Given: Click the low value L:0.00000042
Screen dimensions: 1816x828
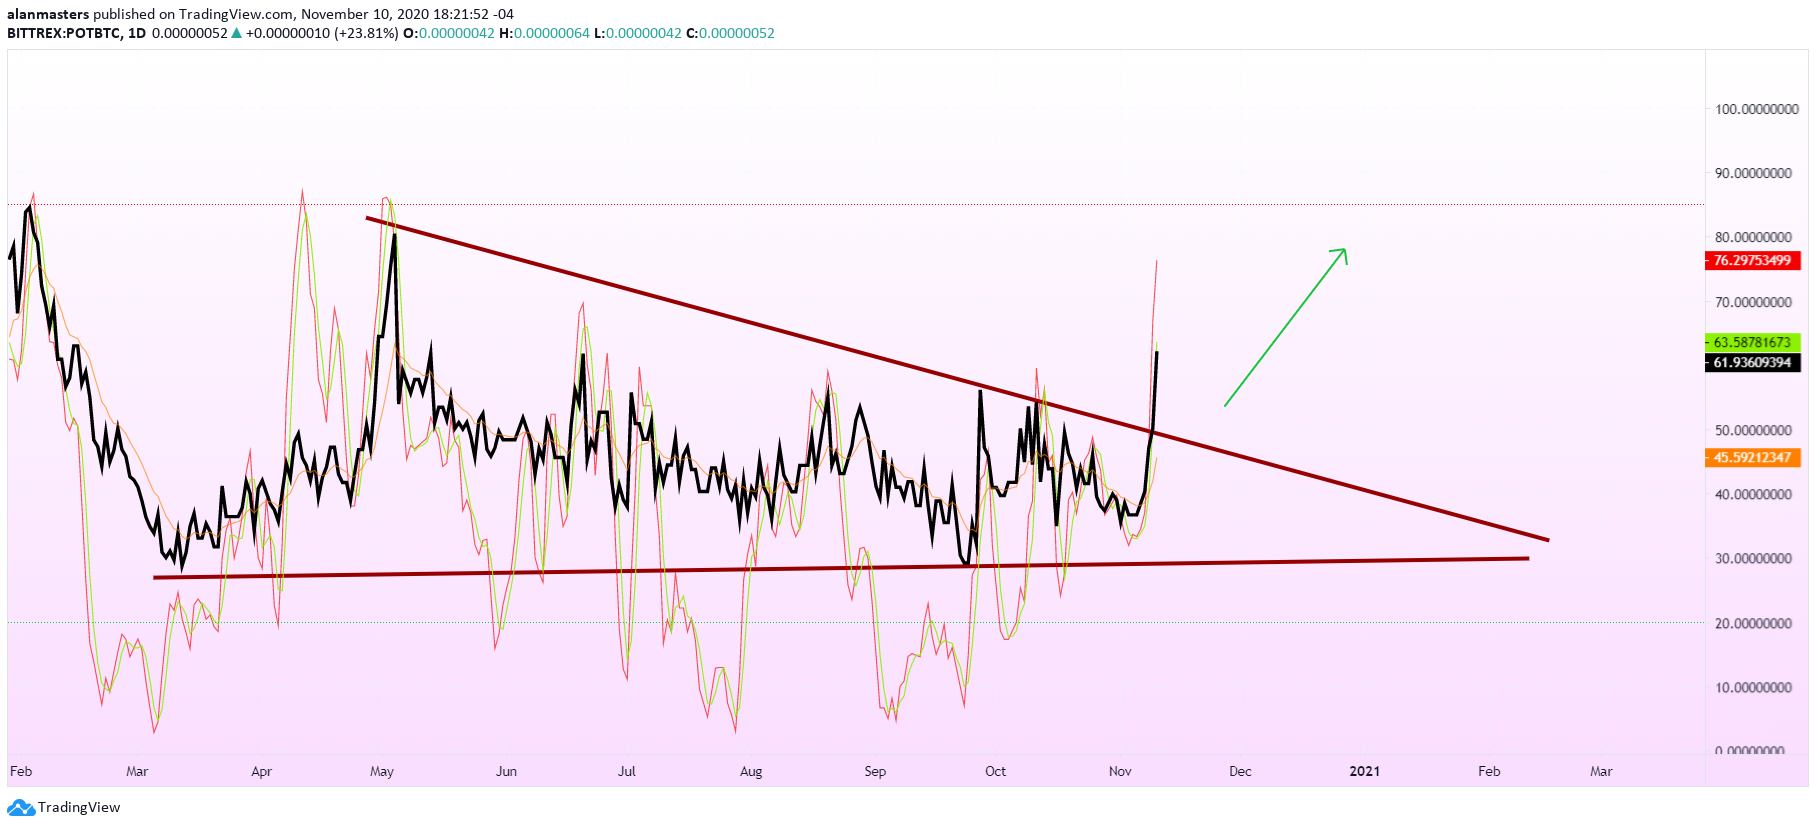Looking at the screenshot, I should 638,33.
